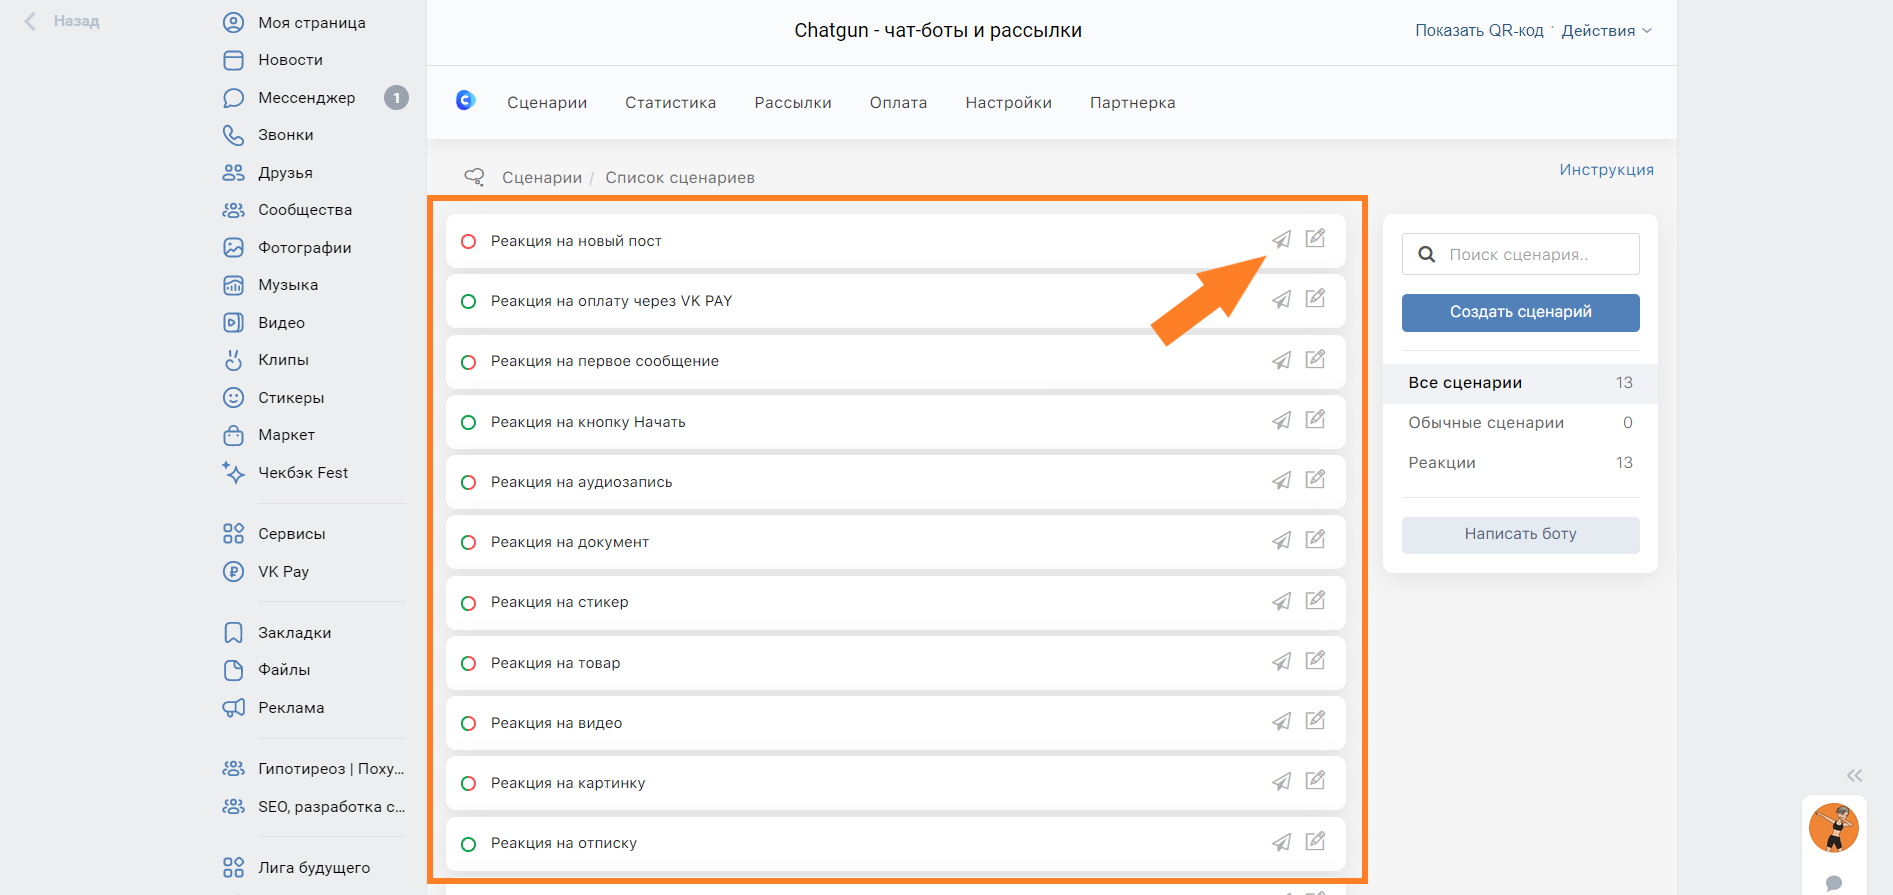Edit Реакция на стикер scenario
Viewport: 1893px width, 895px height.
click(1315, 600)
